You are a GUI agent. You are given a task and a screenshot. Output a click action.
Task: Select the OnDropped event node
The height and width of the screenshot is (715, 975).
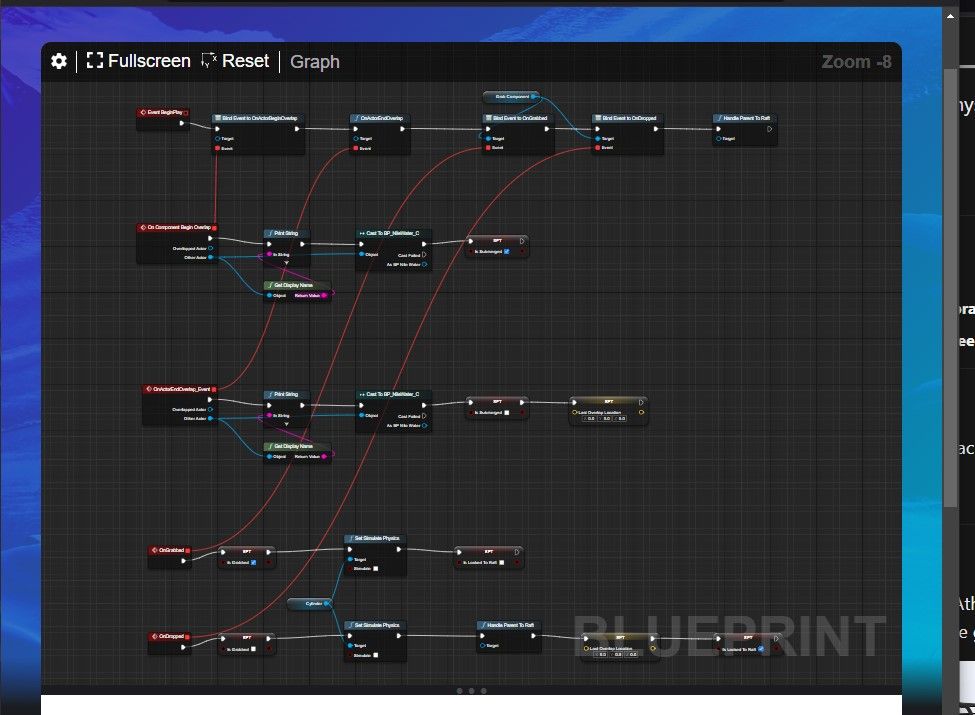point(170,644)
